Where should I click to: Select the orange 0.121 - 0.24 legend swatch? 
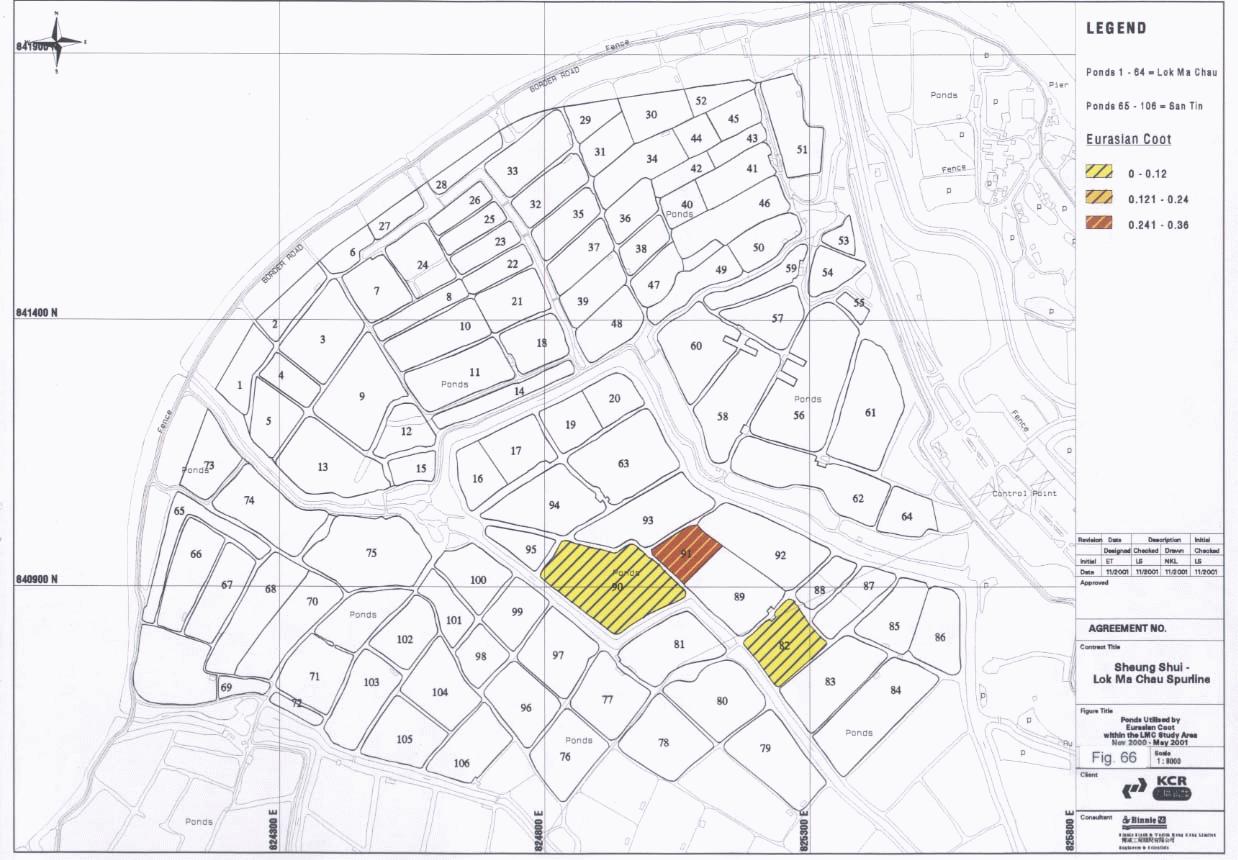click(1098, 199)
